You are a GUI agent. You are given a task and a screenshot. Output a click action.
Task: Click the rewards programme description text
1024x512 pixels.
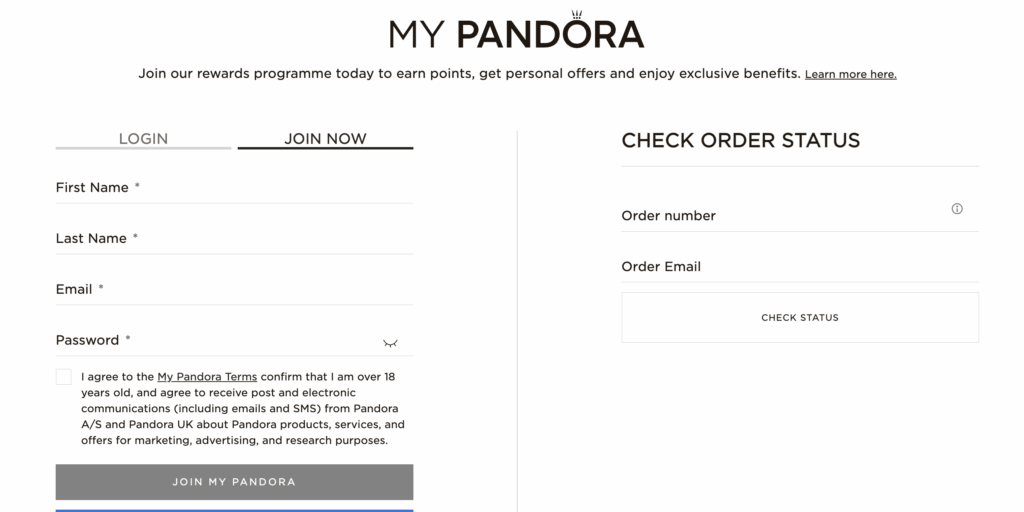(469, 74)
